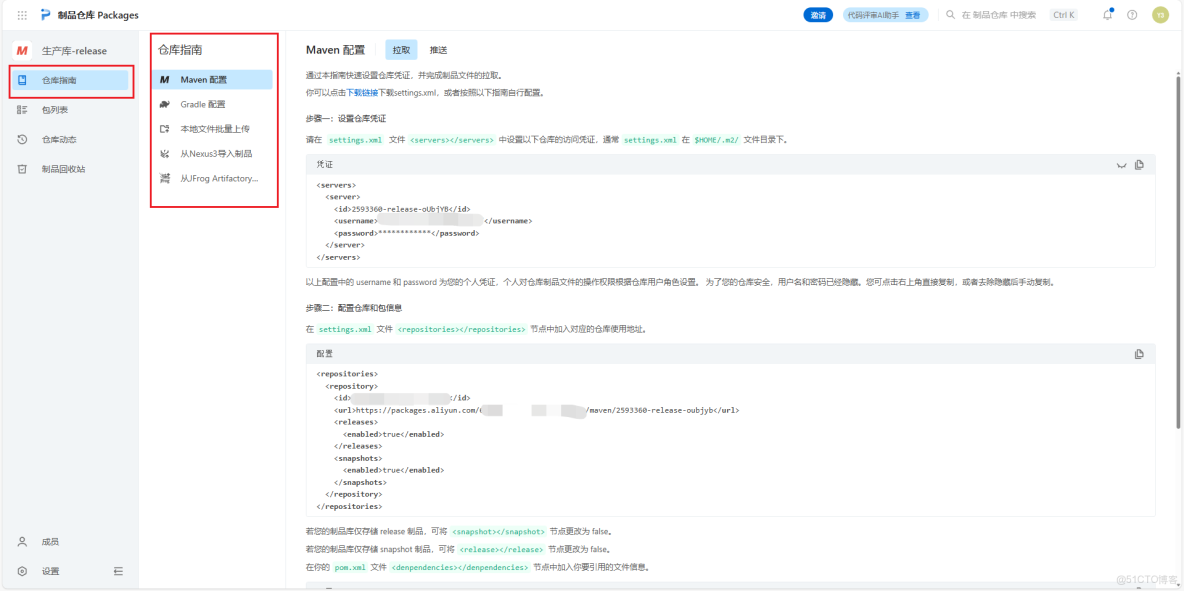Copy the 凭证 credentials snippet

click(1140, 165)
